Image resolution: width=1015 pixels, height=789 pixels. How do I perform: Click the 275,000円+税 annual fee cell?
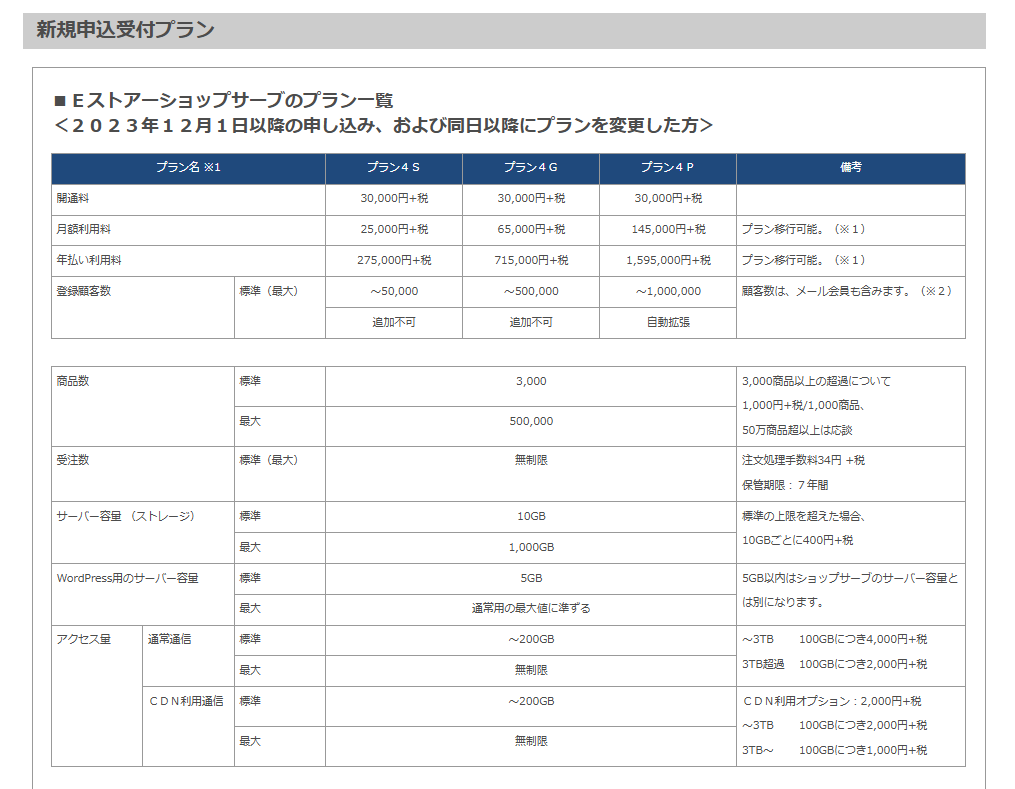coord(394,260)
